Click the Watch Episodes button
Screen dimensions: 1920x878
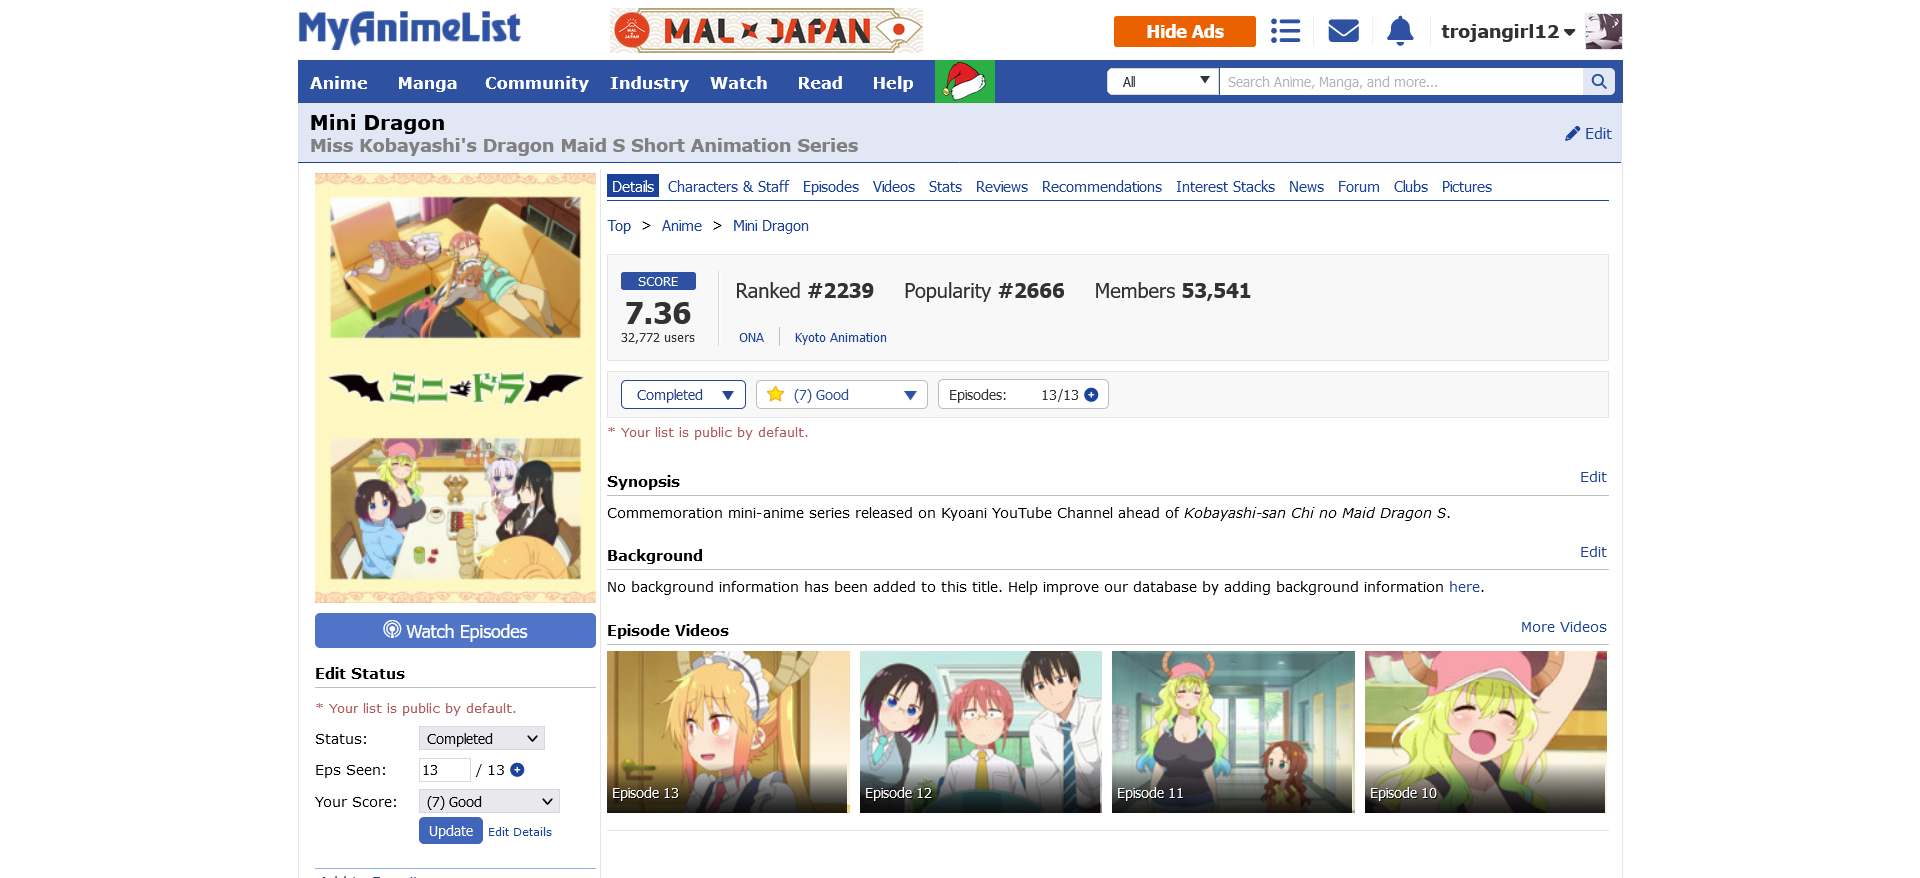tap(455, 631)
